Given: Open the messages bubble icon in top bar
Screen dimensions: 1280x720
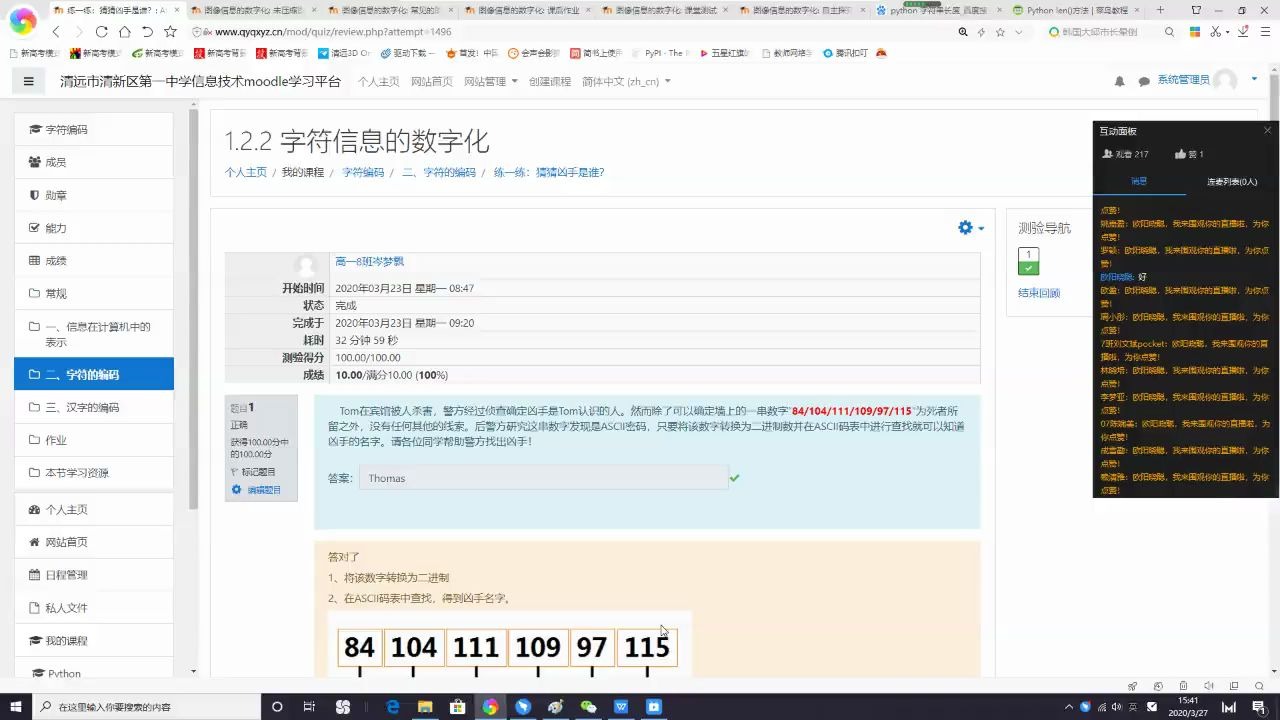Looking at the screenshot, I should coord(1143,81).
